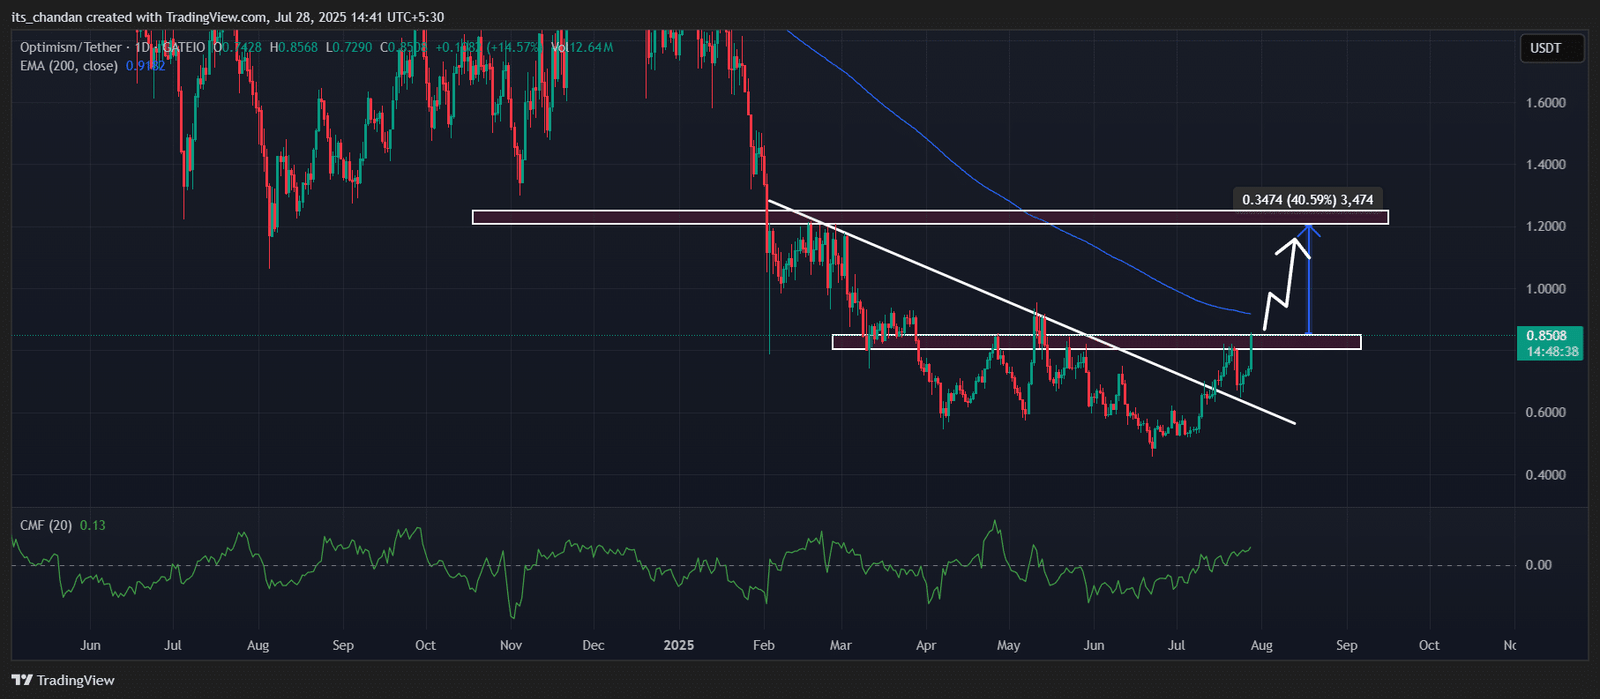The height and width of the screenshot is (699, 1600).
Task: Click the 2025 label on the time axis
Action: click(680, 645)
